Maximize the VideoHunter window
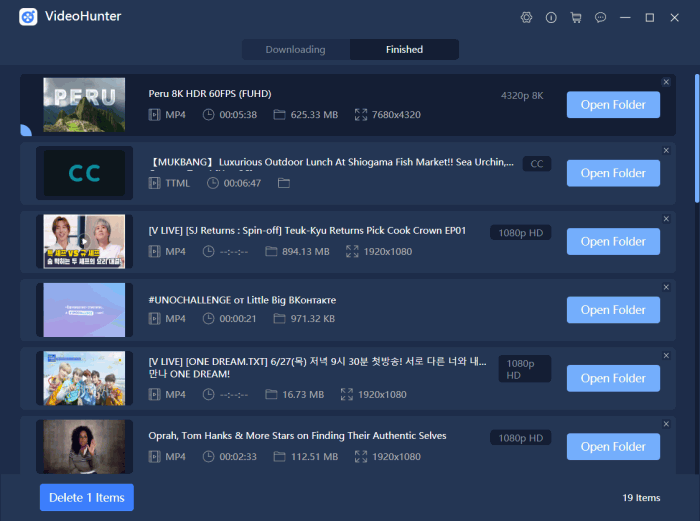 click(x=650, y=17)
